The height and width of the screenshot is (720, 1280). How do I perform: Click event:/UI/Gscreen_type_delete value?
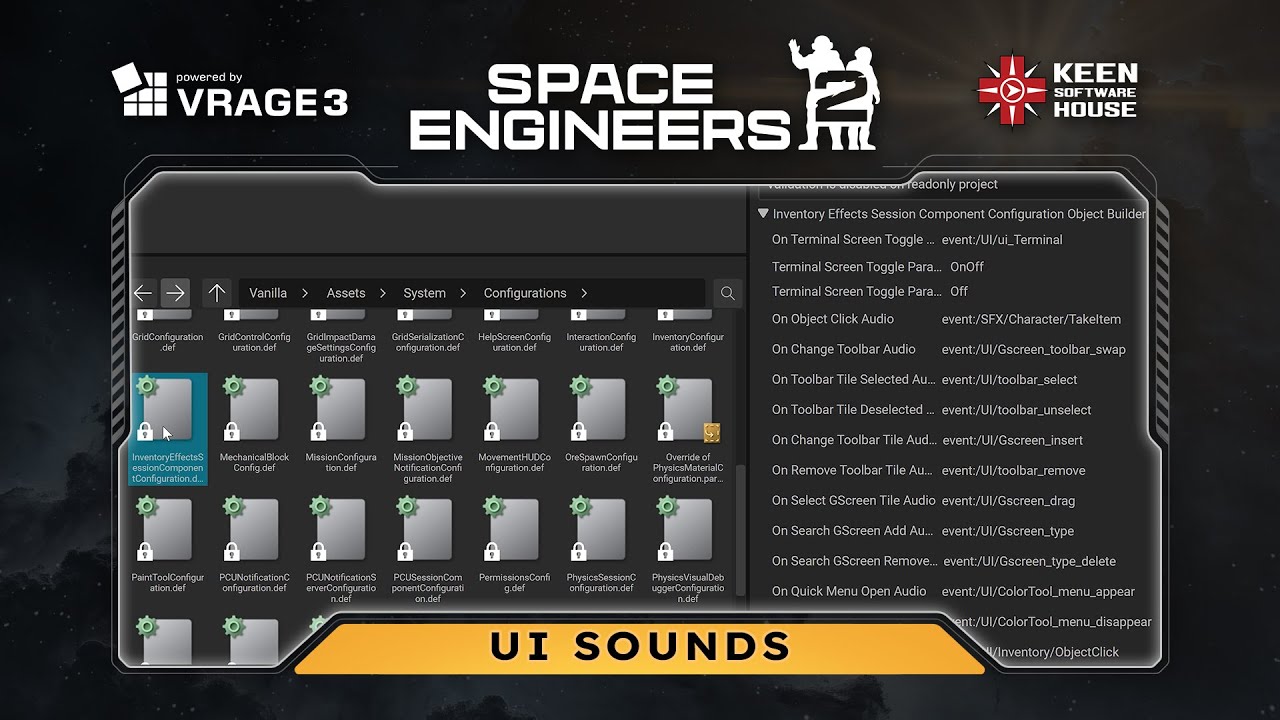(1030, 561)
